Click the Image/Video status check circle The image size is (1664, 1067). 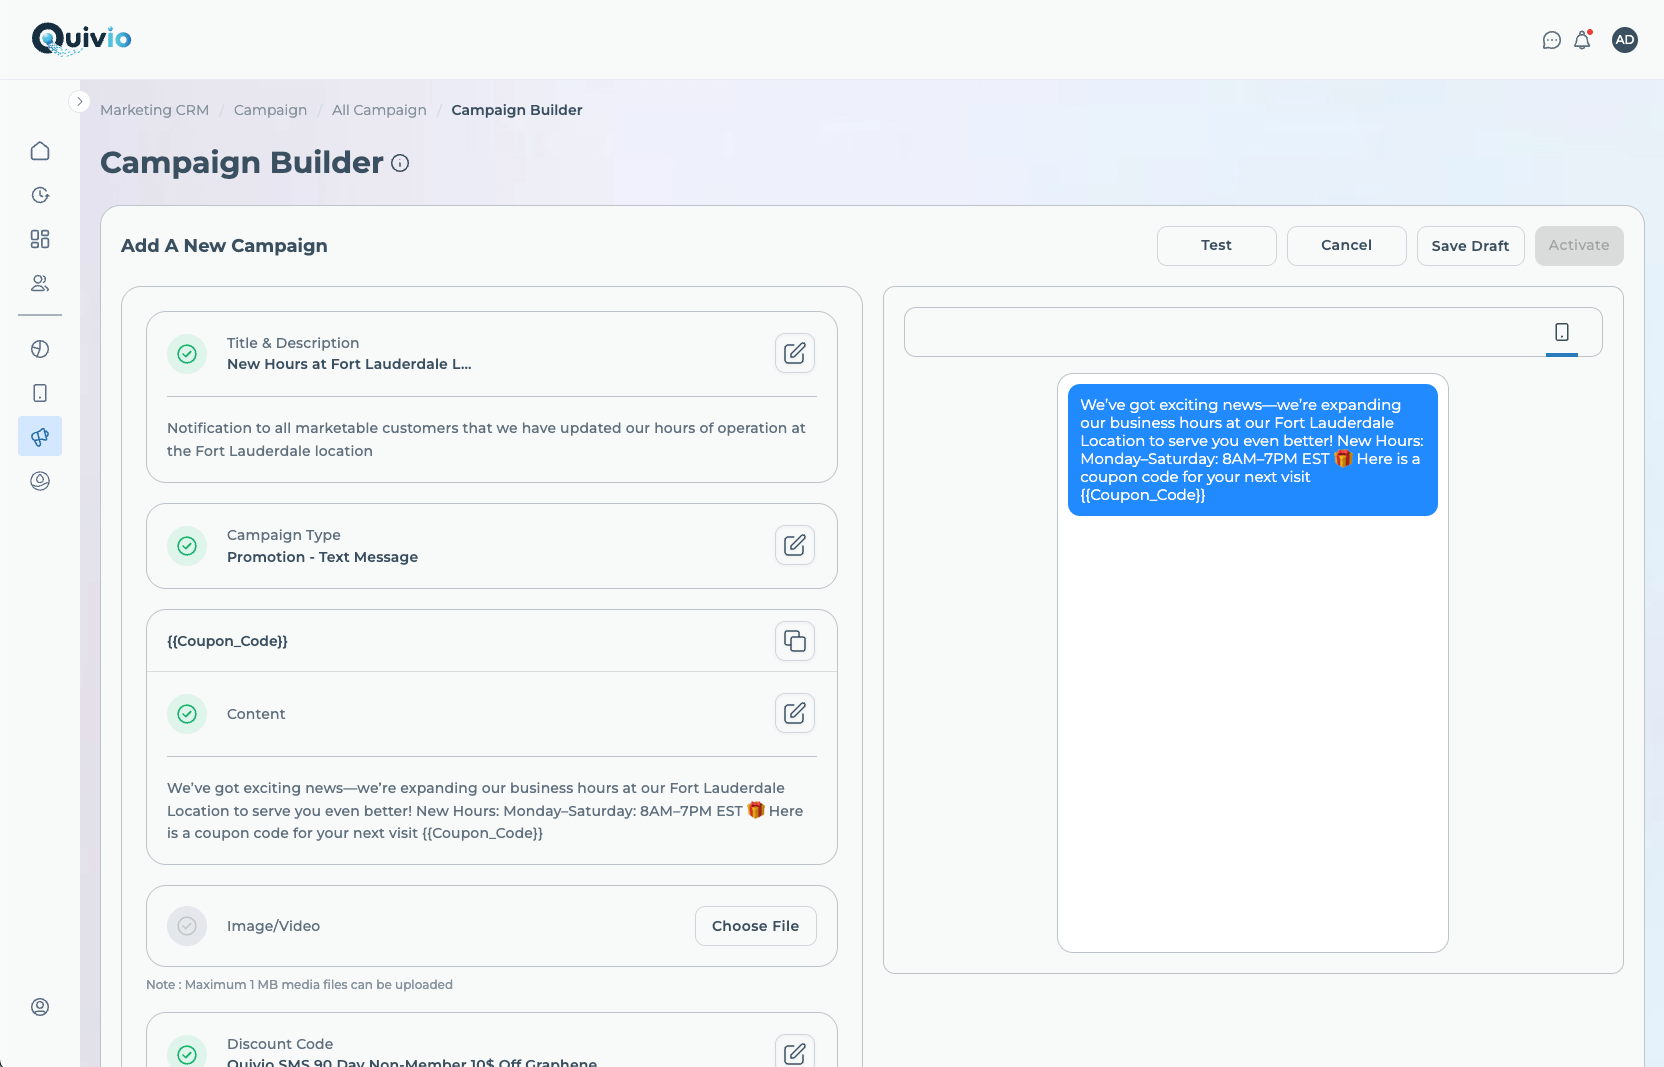[x=187, y=926]
